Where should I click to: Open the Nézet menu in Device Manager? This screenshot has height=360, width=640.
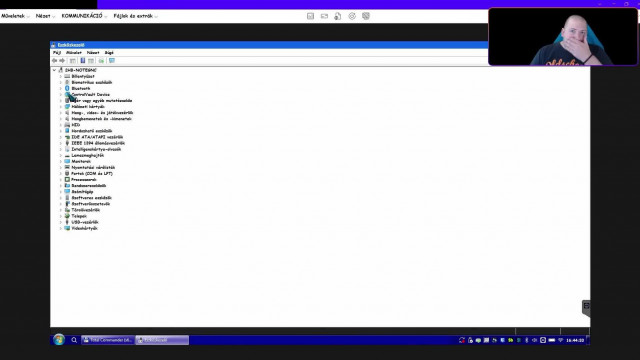click(x=93, y=53)
